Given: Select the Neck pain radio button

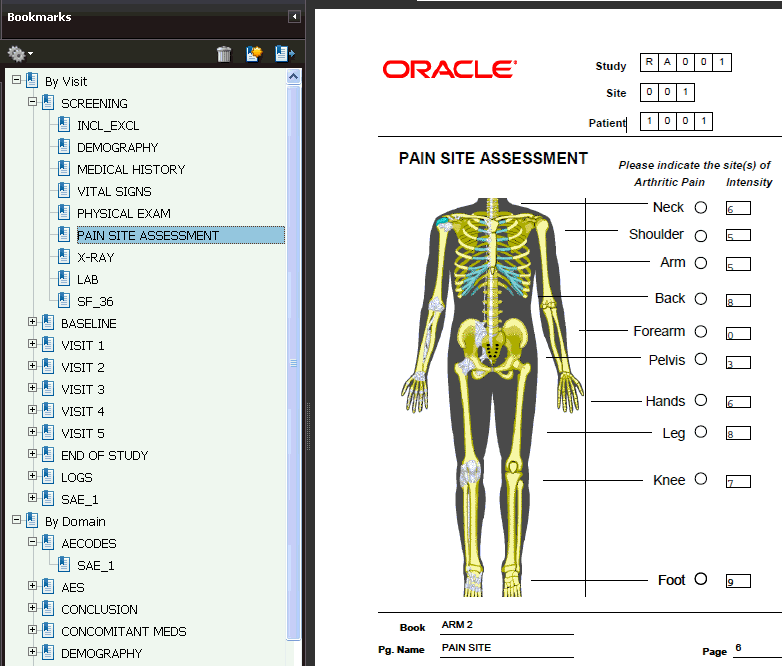Looking at the screenshot, I should click(x=701, y=207).
